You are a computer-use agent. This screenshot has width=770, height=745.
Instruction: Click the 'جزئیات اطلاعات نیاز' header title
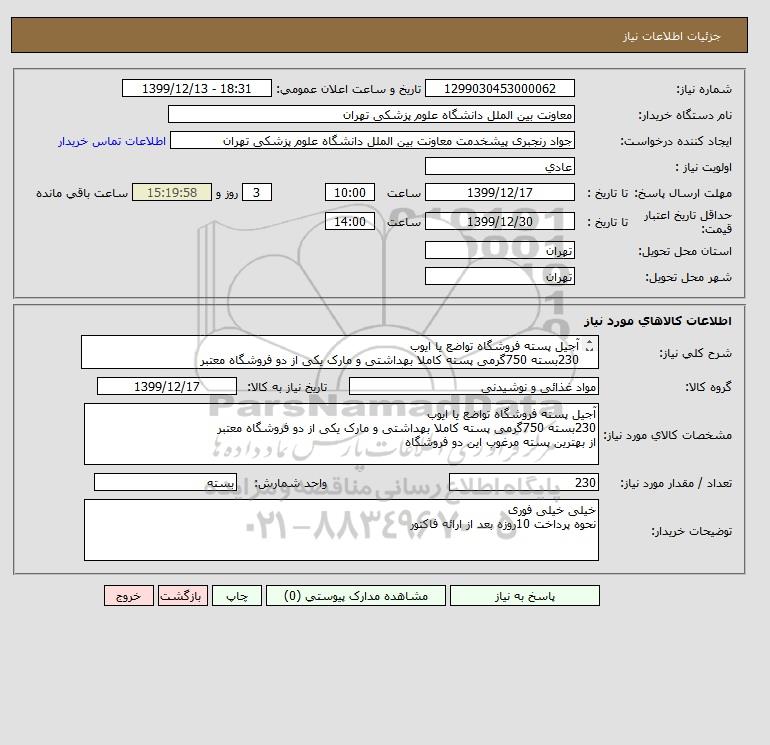[x=671, y=36]
